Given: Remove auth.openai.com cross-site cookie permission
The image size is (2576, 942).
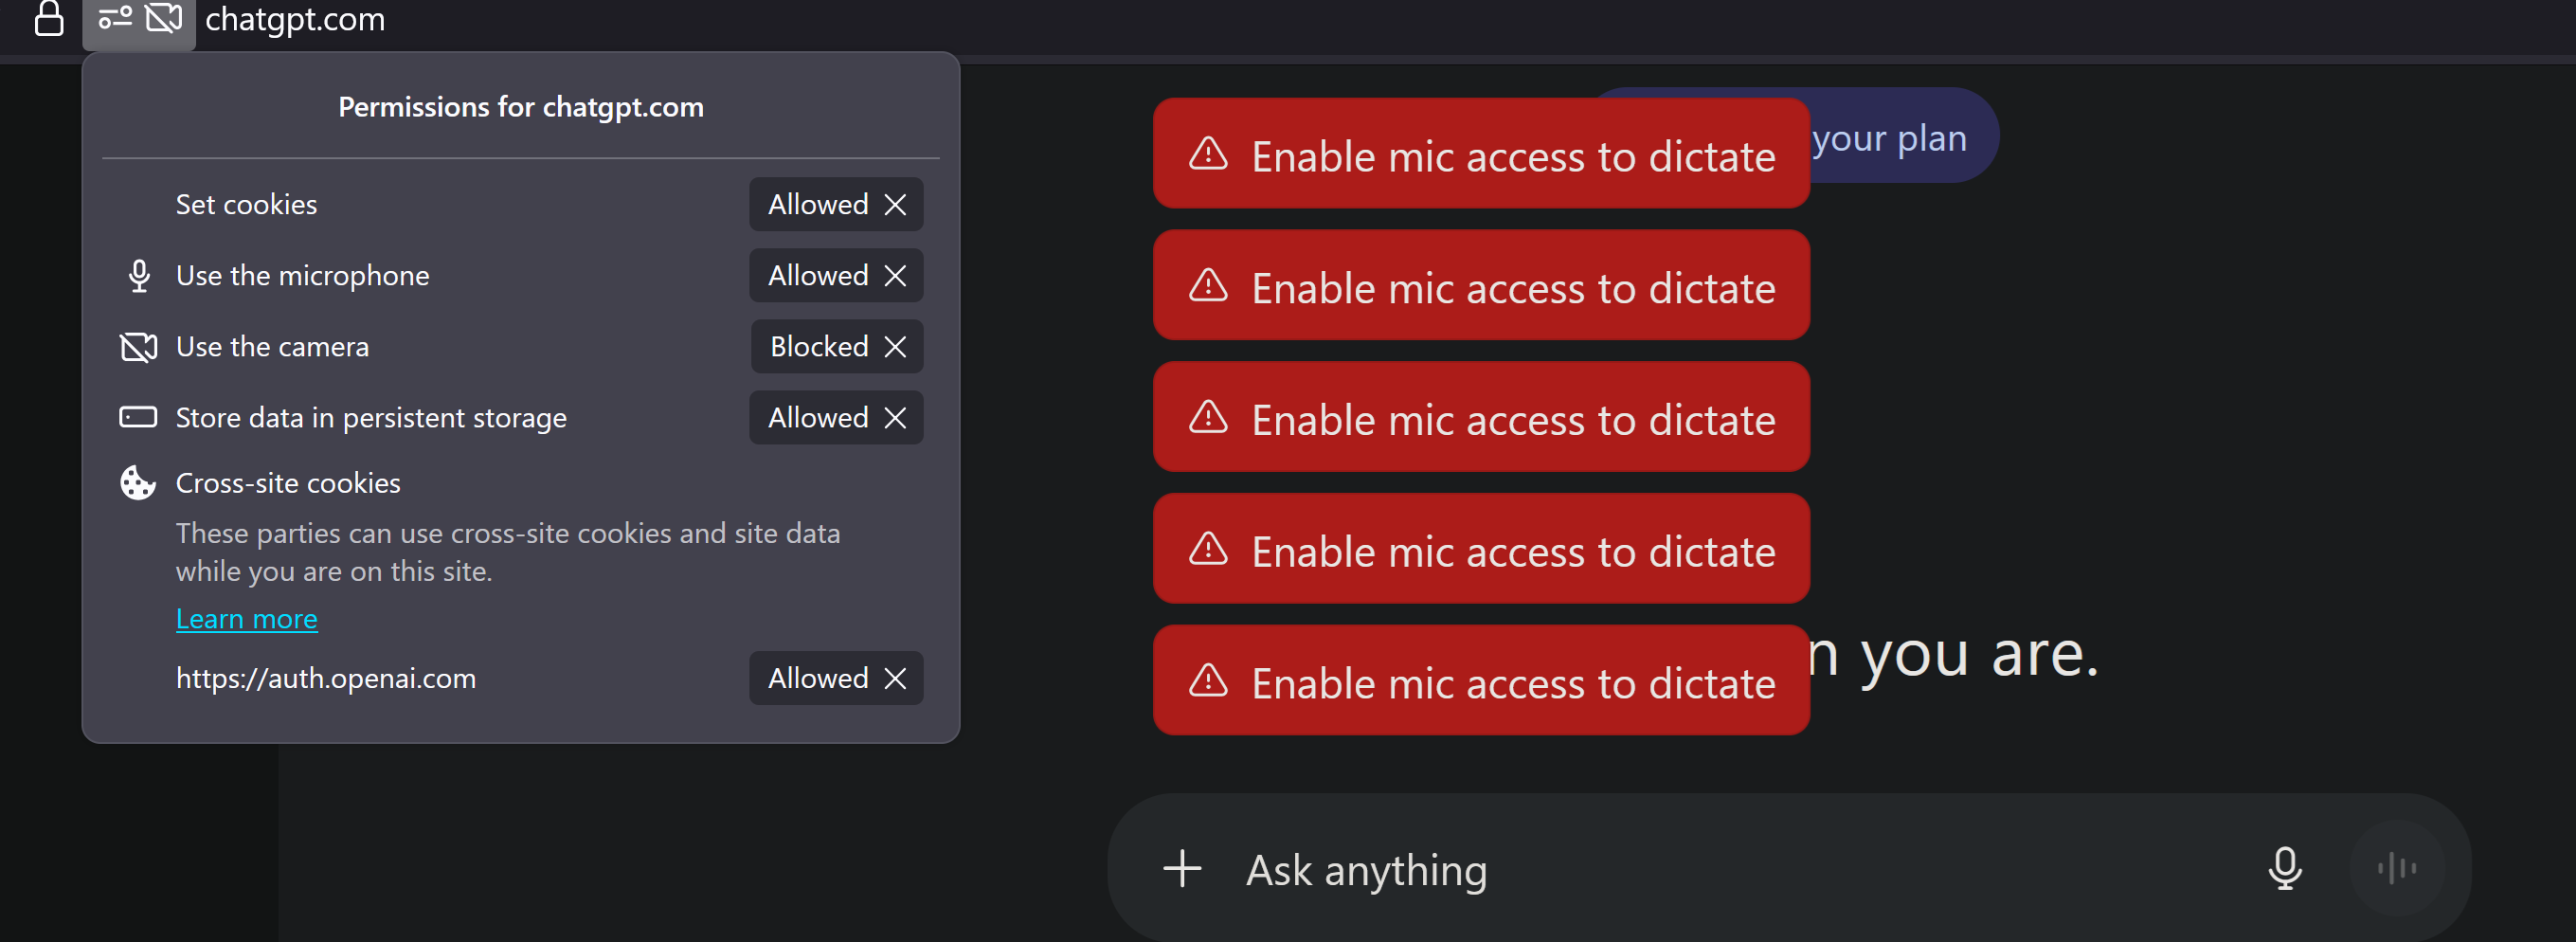Looking at the screenshot, I should [895, 678].
